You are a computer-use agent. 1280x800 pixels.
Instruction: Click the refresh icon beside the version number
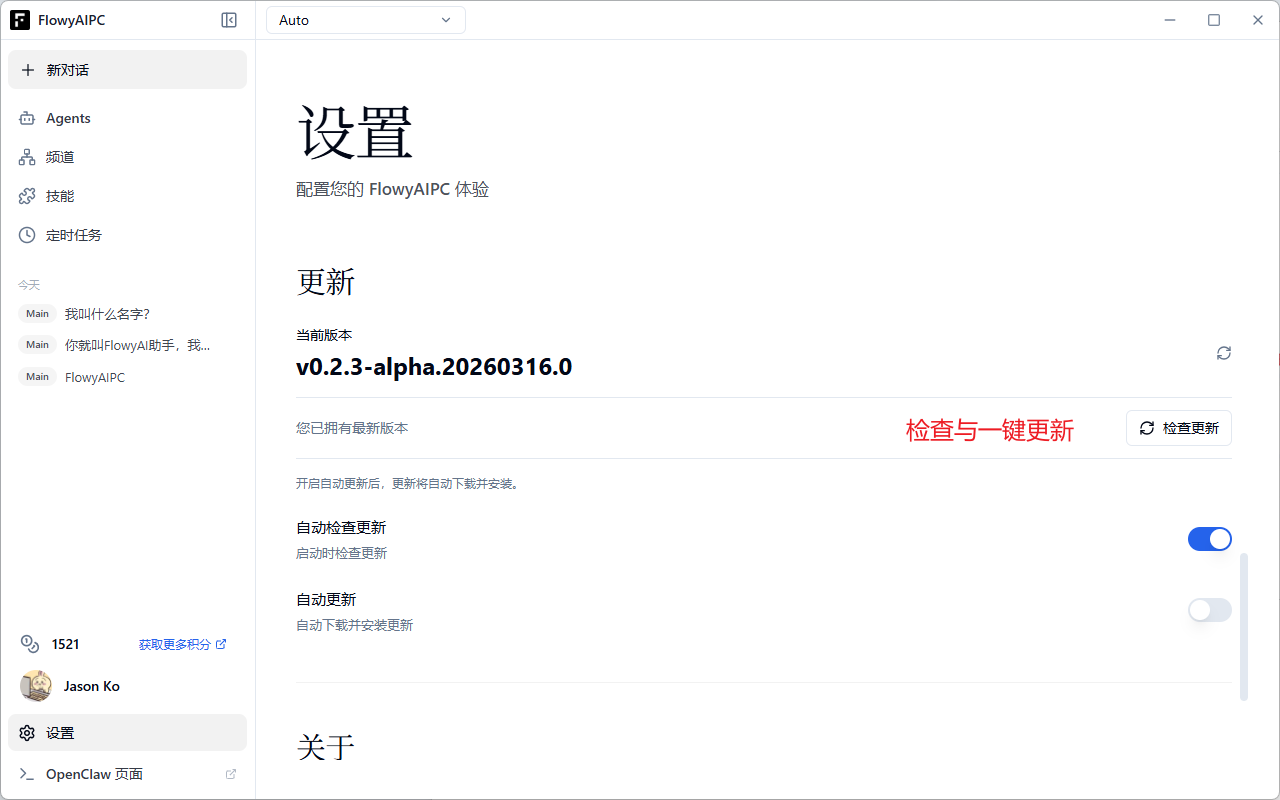click(x=1223, y=353)
